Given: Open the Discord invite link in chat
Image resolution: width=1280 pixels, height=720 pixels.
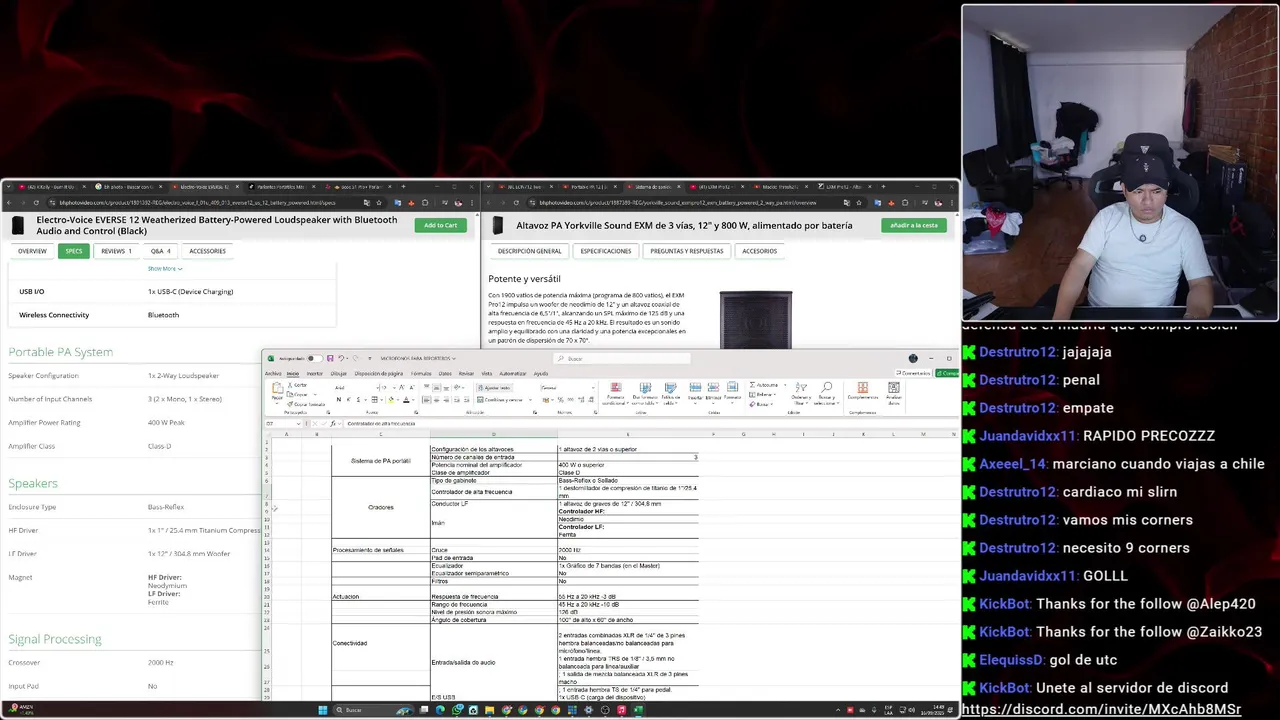Looking at the screenshot, I should coord(1101,709).
